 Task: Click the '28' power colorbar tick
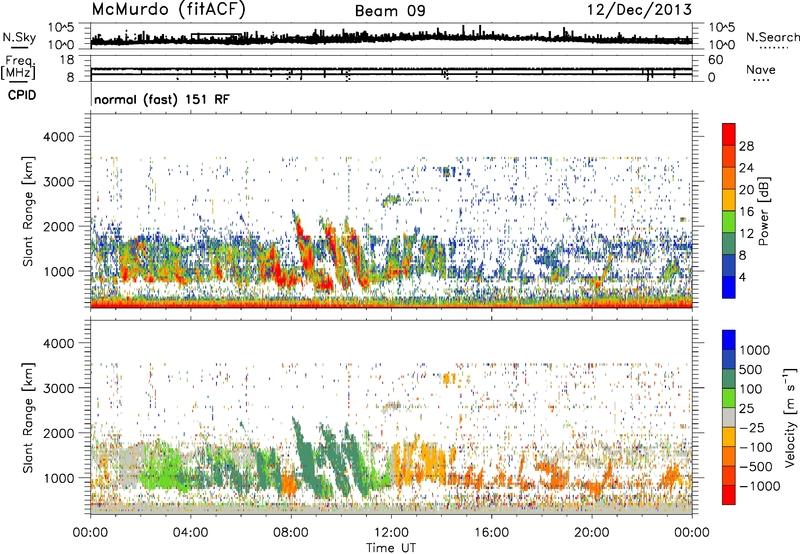pos(746,146)
